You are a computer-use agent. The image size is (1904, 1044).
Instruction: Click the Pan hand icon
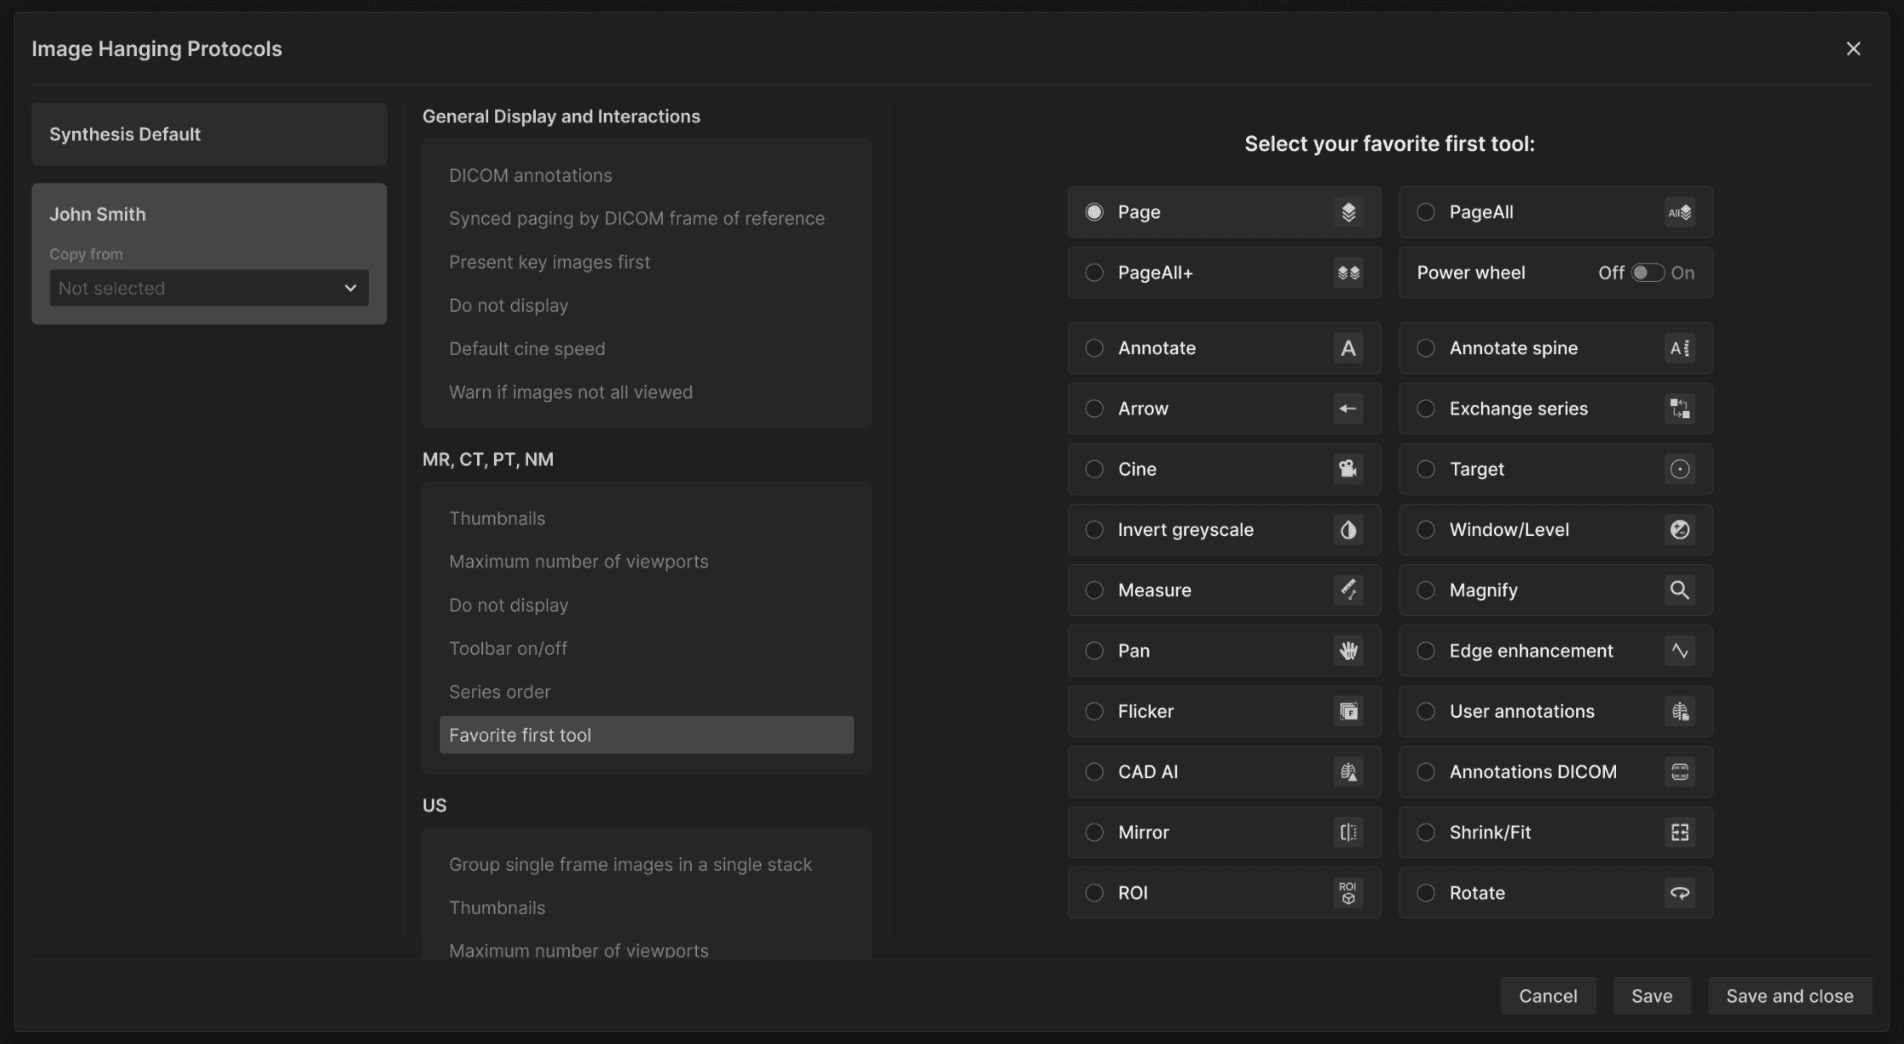(1348, 651)
